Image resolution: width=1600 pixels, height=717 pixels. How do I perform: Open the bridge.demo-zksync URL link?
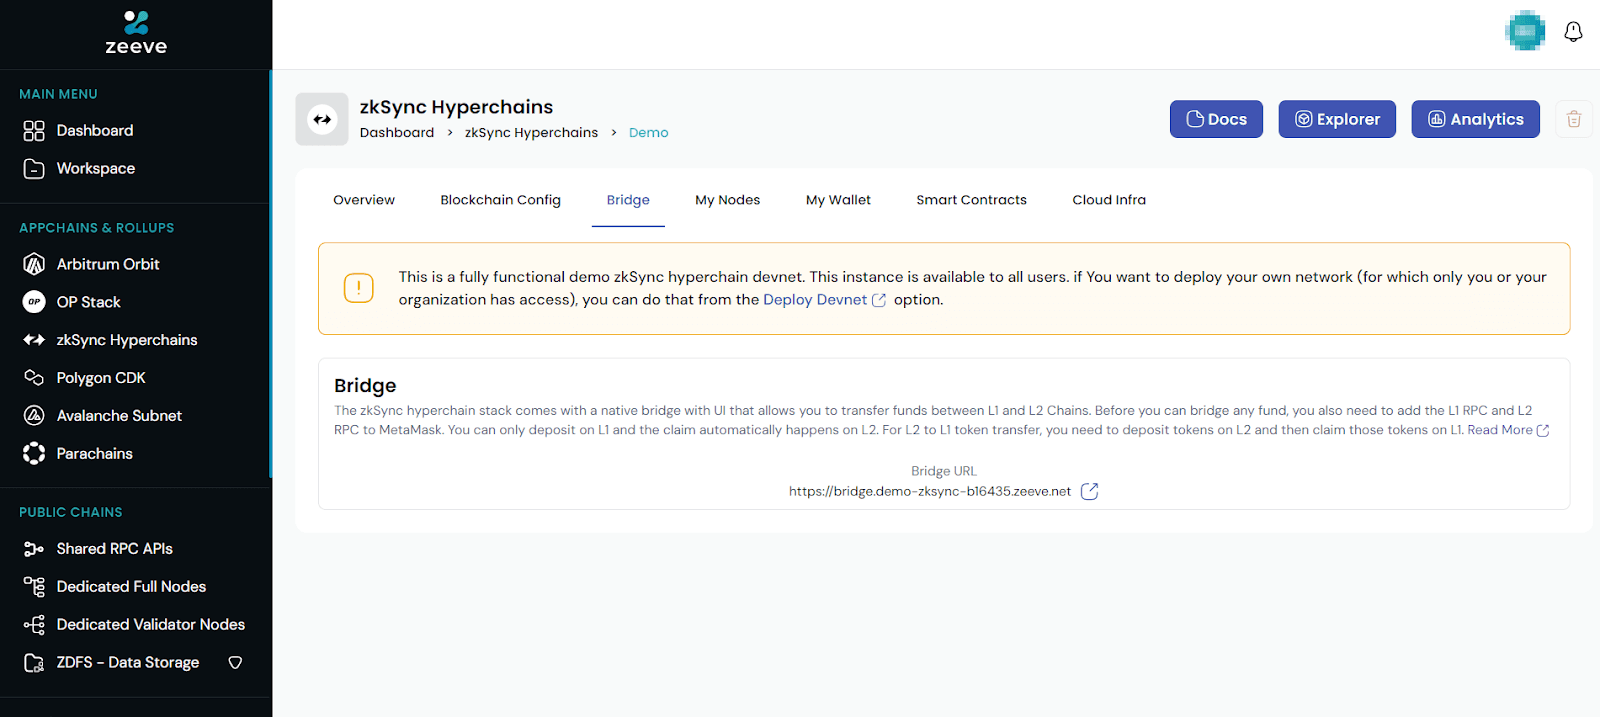coord(930,491)
